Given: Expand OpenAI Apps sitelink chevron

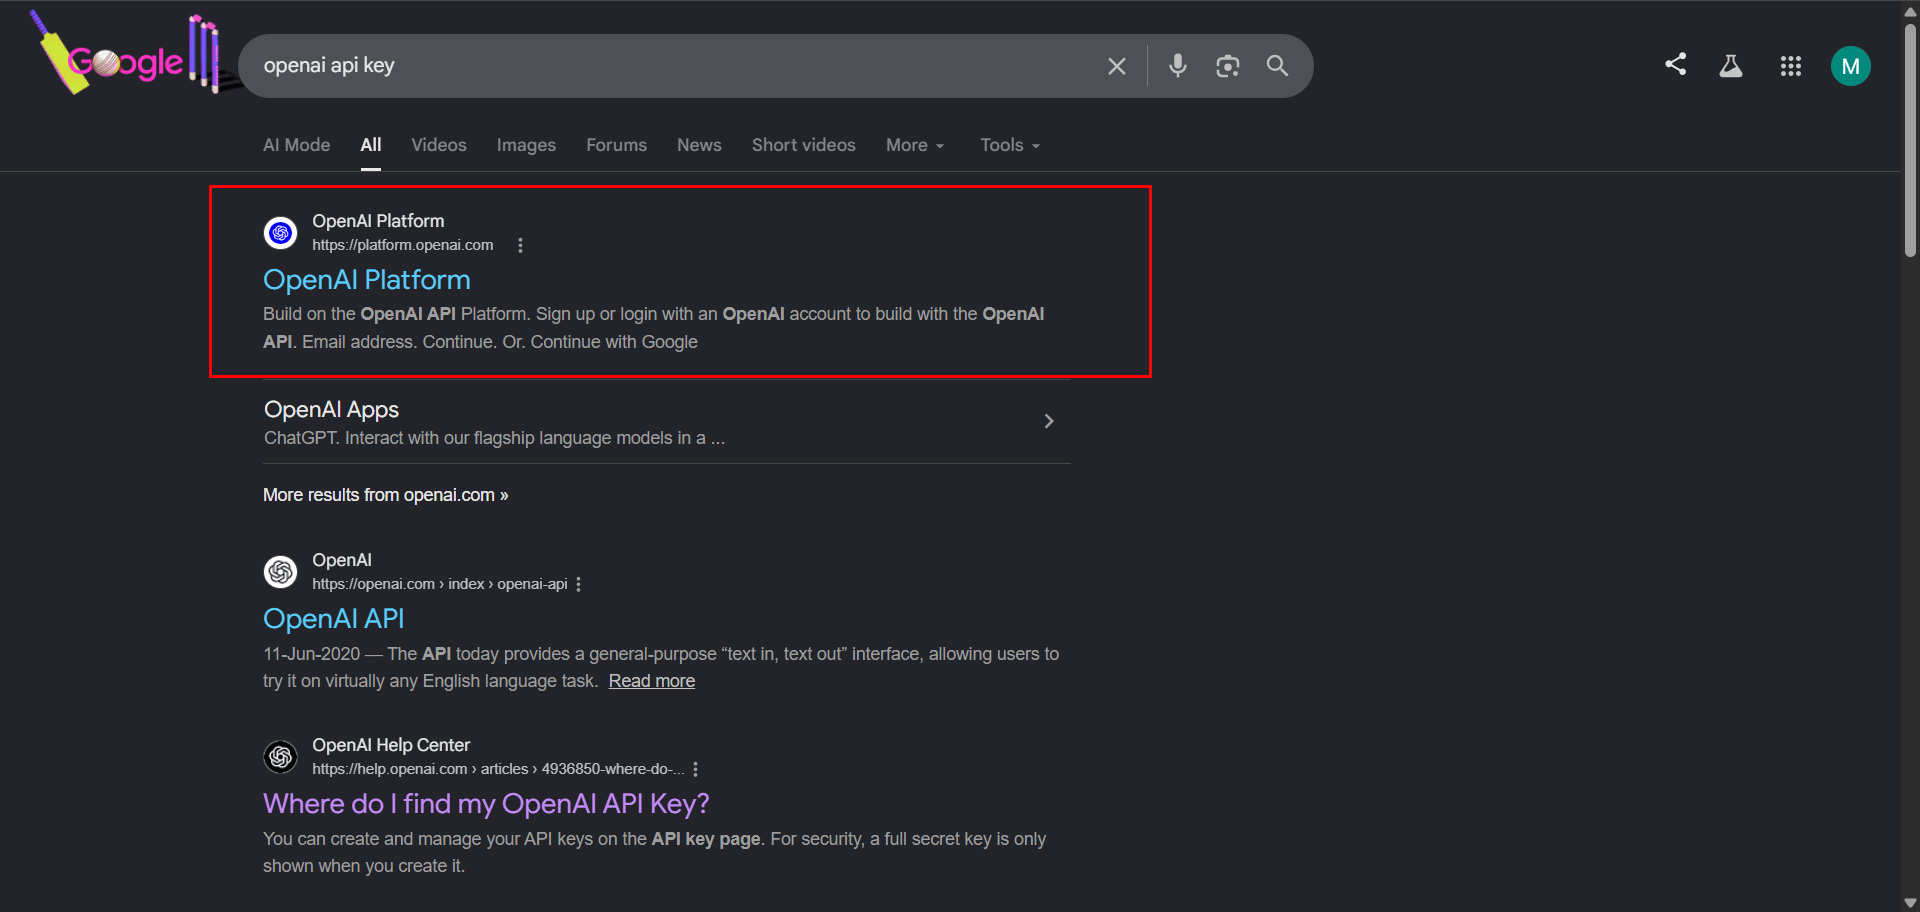Looking at the screenshot, I should (x=1049, y=421).
